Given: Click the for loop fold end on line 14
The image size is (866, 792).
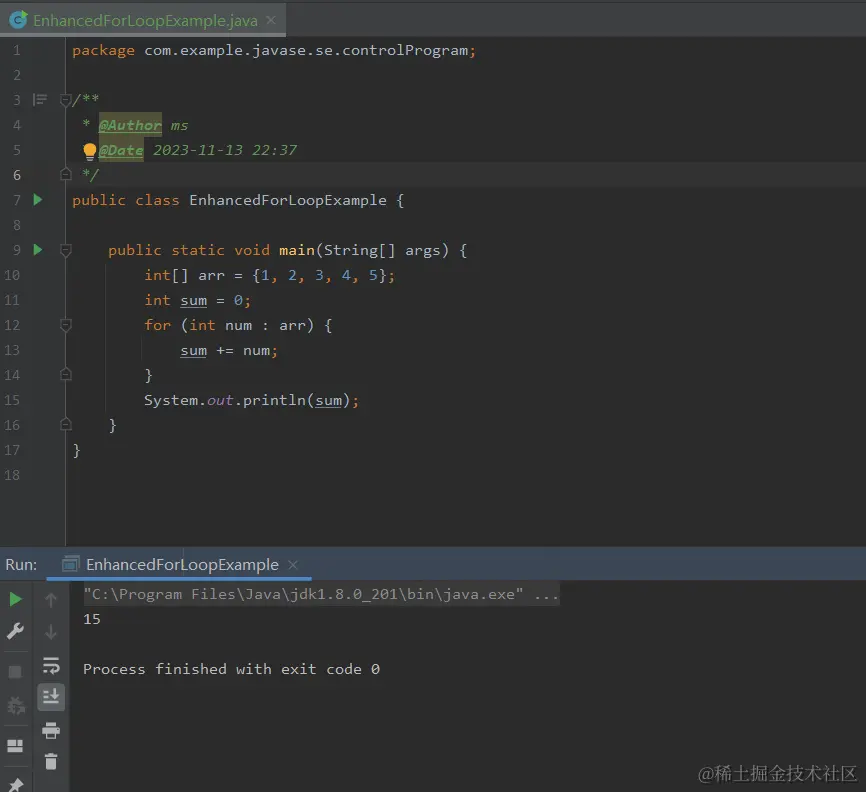Looking at the screenshot, I should tap(66, 374).
